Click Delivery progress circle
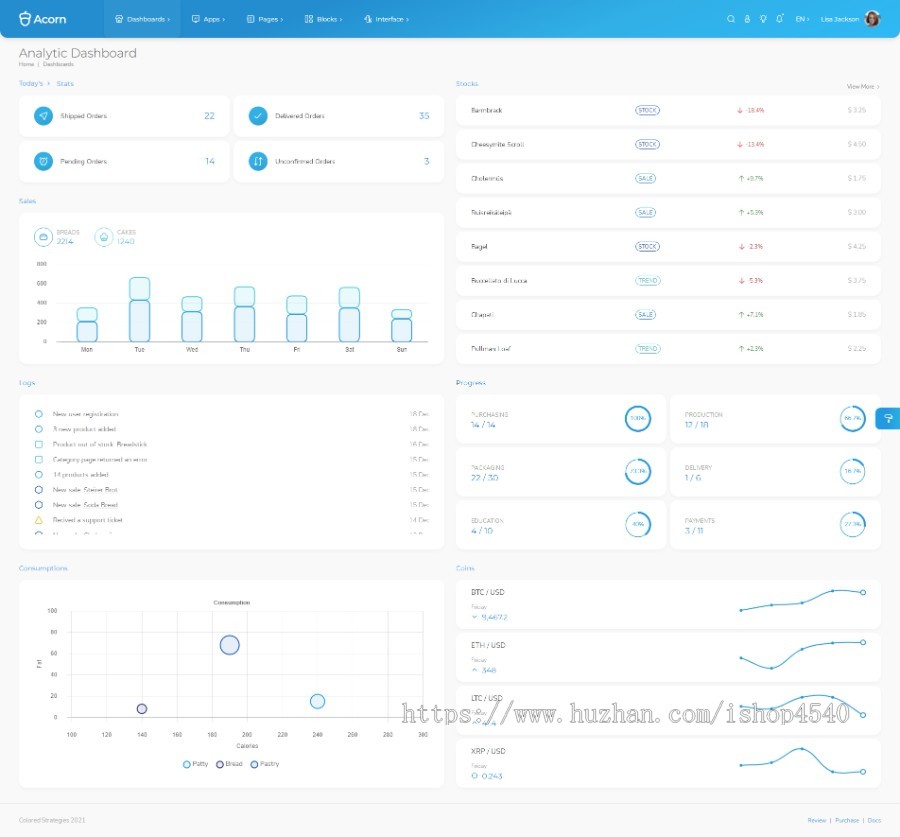The width and height of the screenshot is (900, 837). pos(852,471)
